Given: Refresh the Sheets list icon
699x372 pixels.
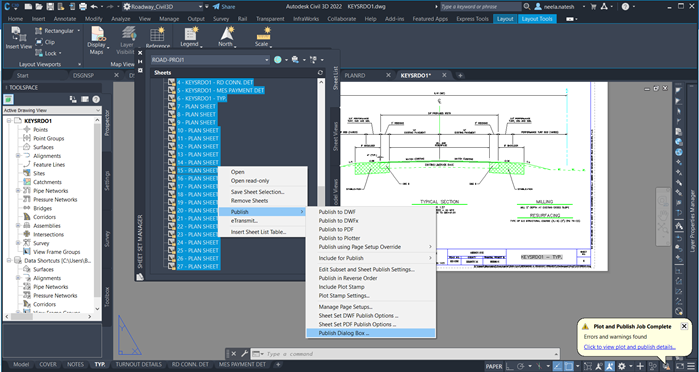Looking at the screenshot, I should (320, 72).
